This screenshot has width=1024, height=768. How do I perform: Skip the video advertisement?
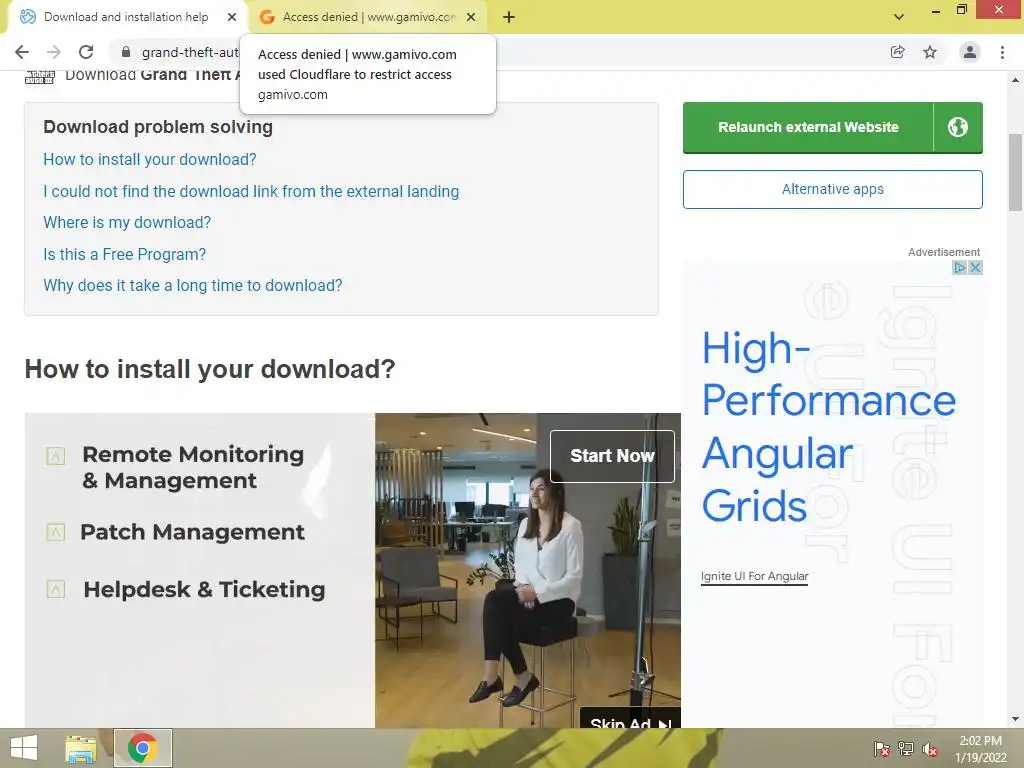(630, 718)
